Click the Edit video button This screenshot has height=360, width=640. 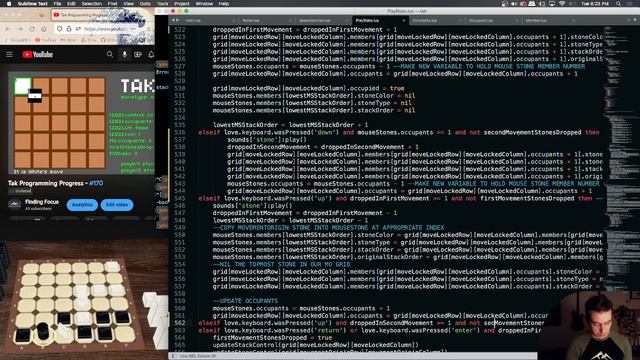tap(117, 205)
